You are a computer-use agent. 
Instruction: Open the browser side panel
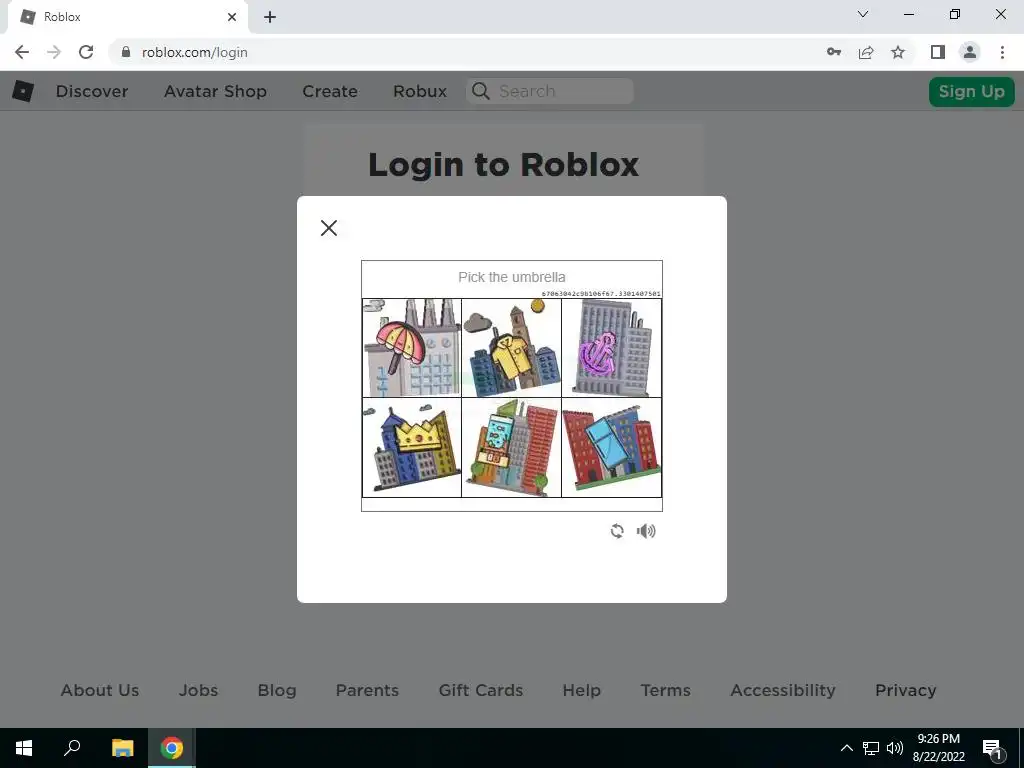click(938, 52)
